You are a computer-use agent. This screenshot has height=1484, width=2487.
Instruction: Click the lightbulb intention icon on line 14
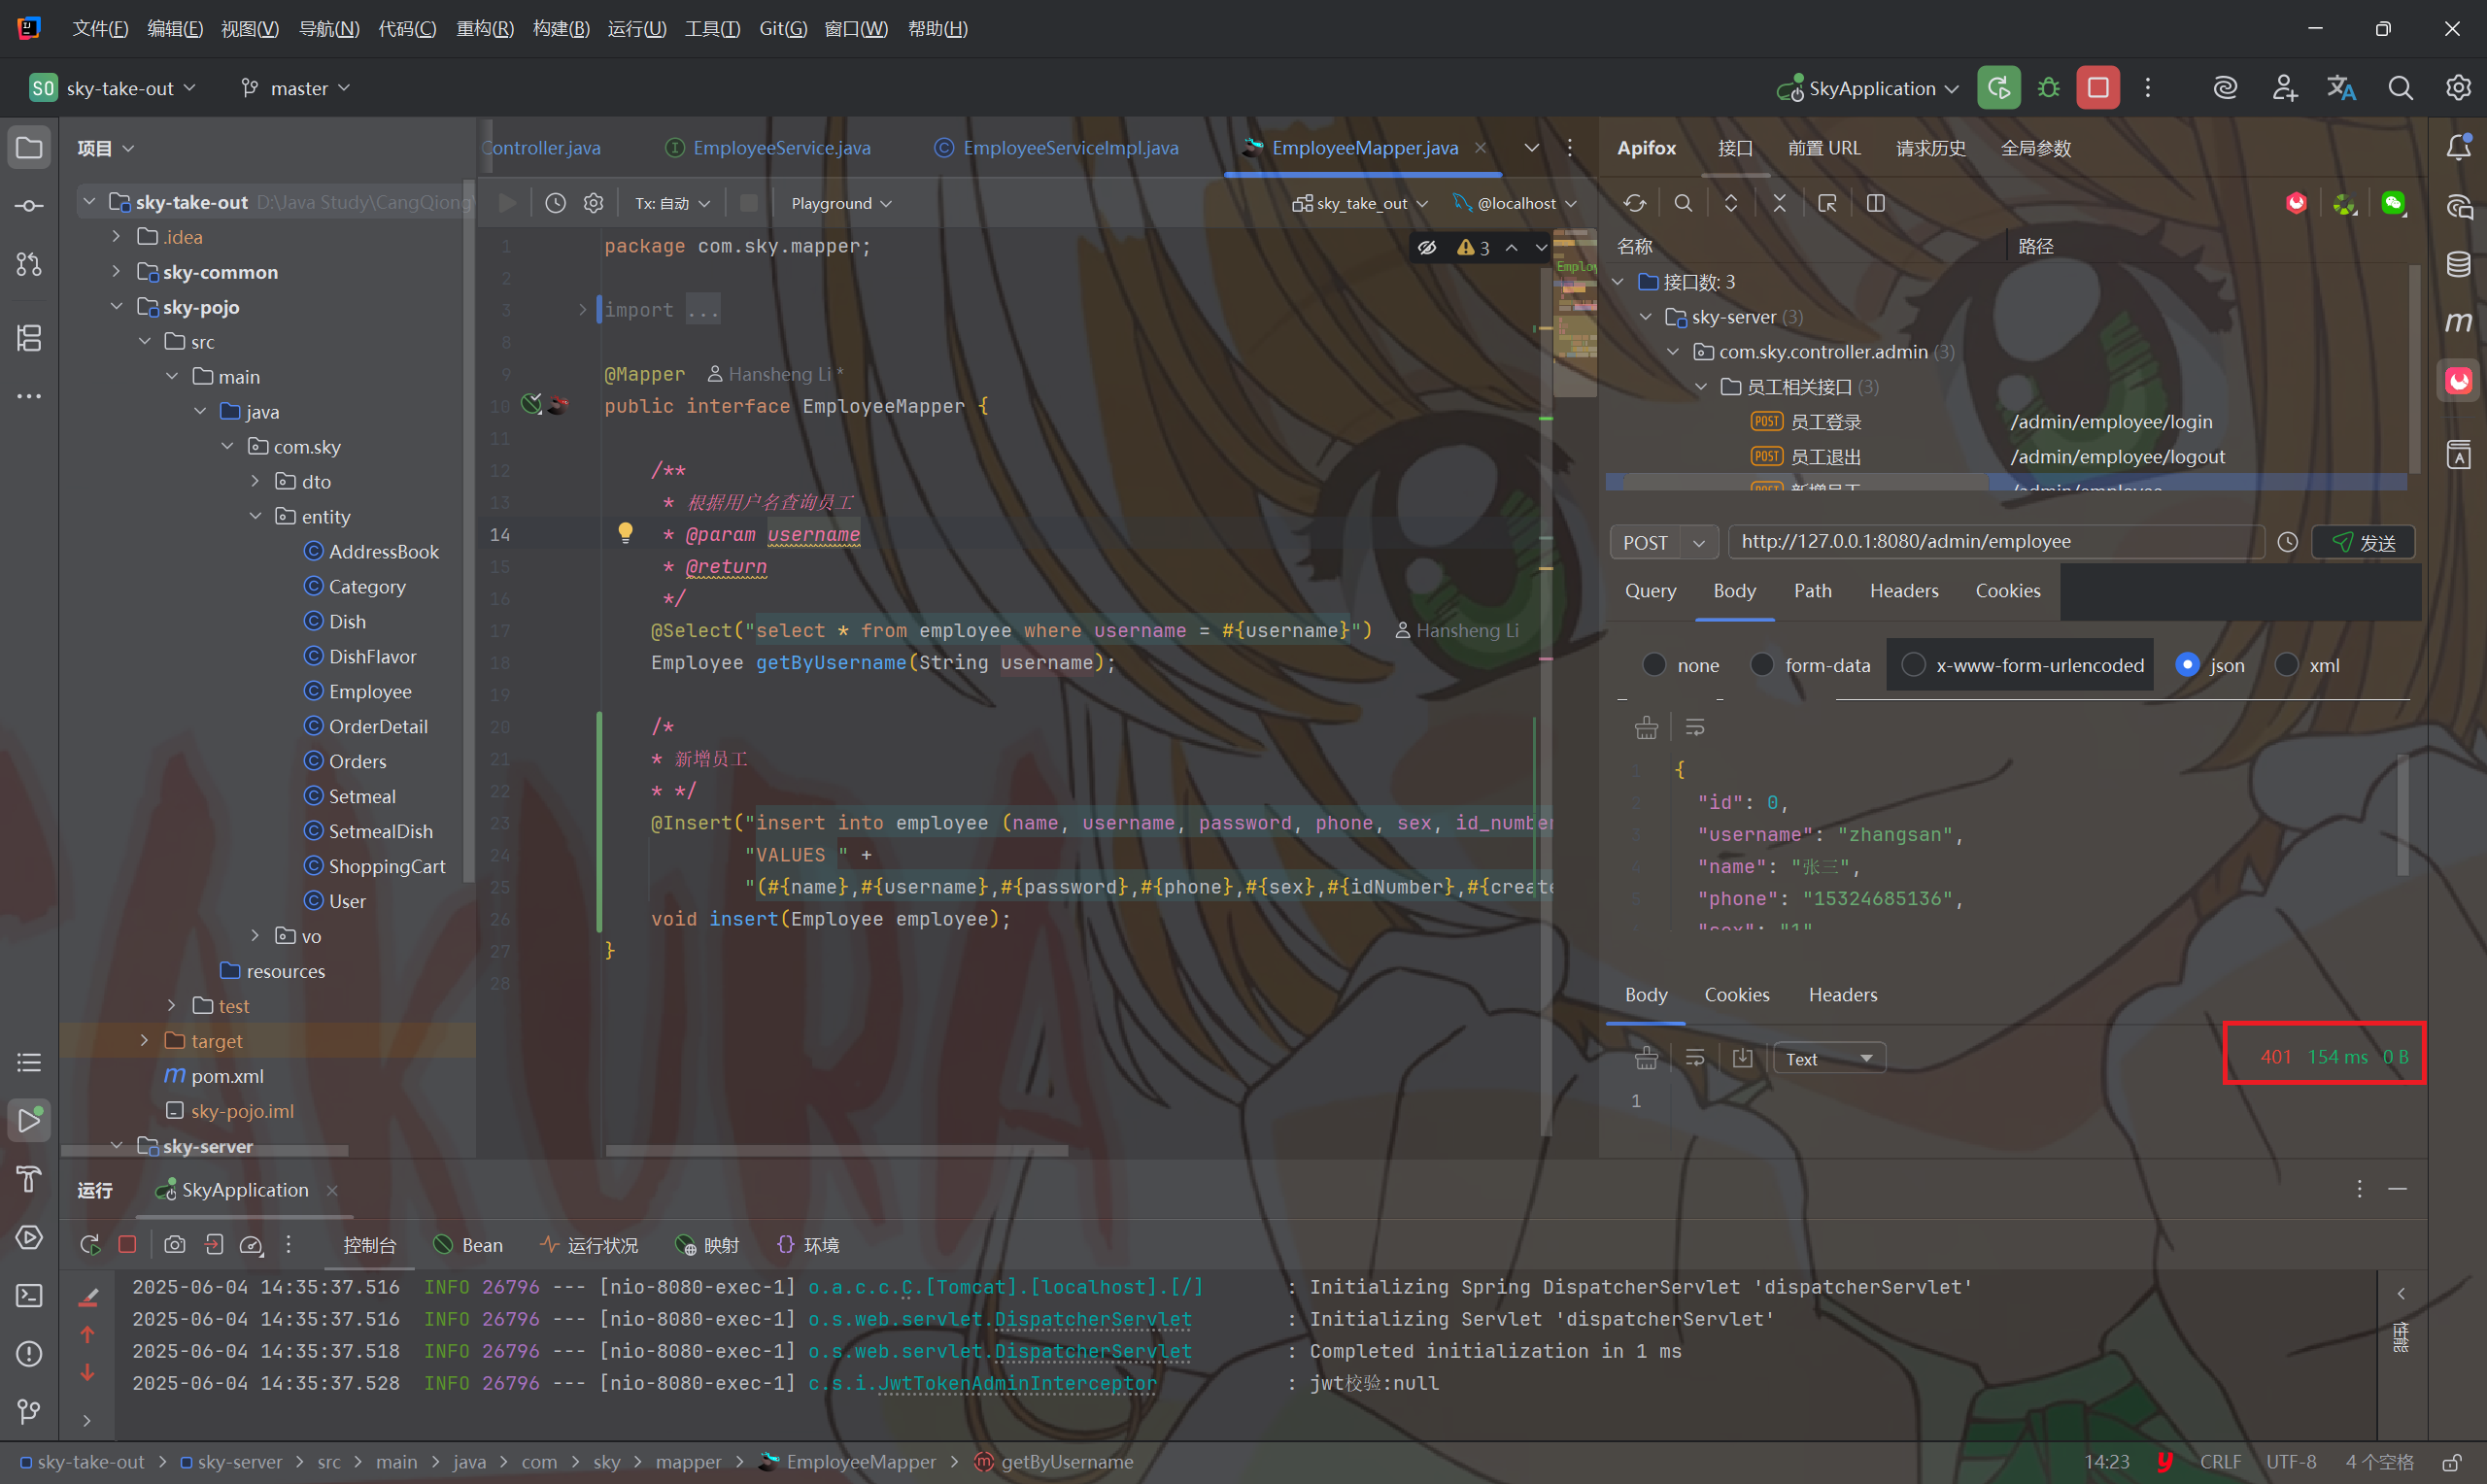pyautogui.click(x=625, y=533)
